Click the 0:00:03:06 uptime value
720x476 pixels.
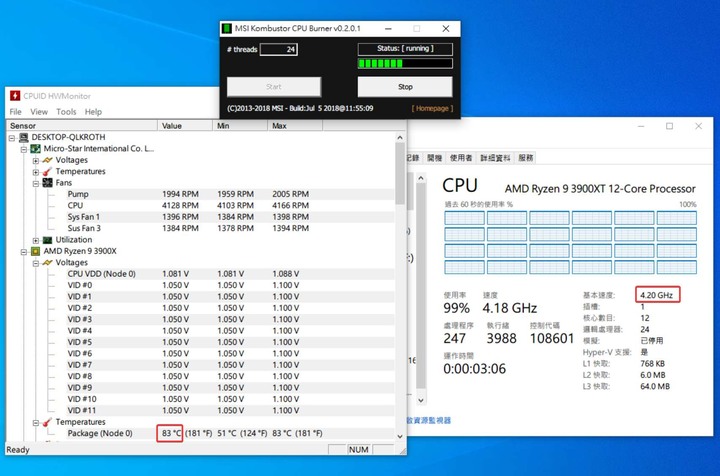pyautogui.click(x=474, y=369)
